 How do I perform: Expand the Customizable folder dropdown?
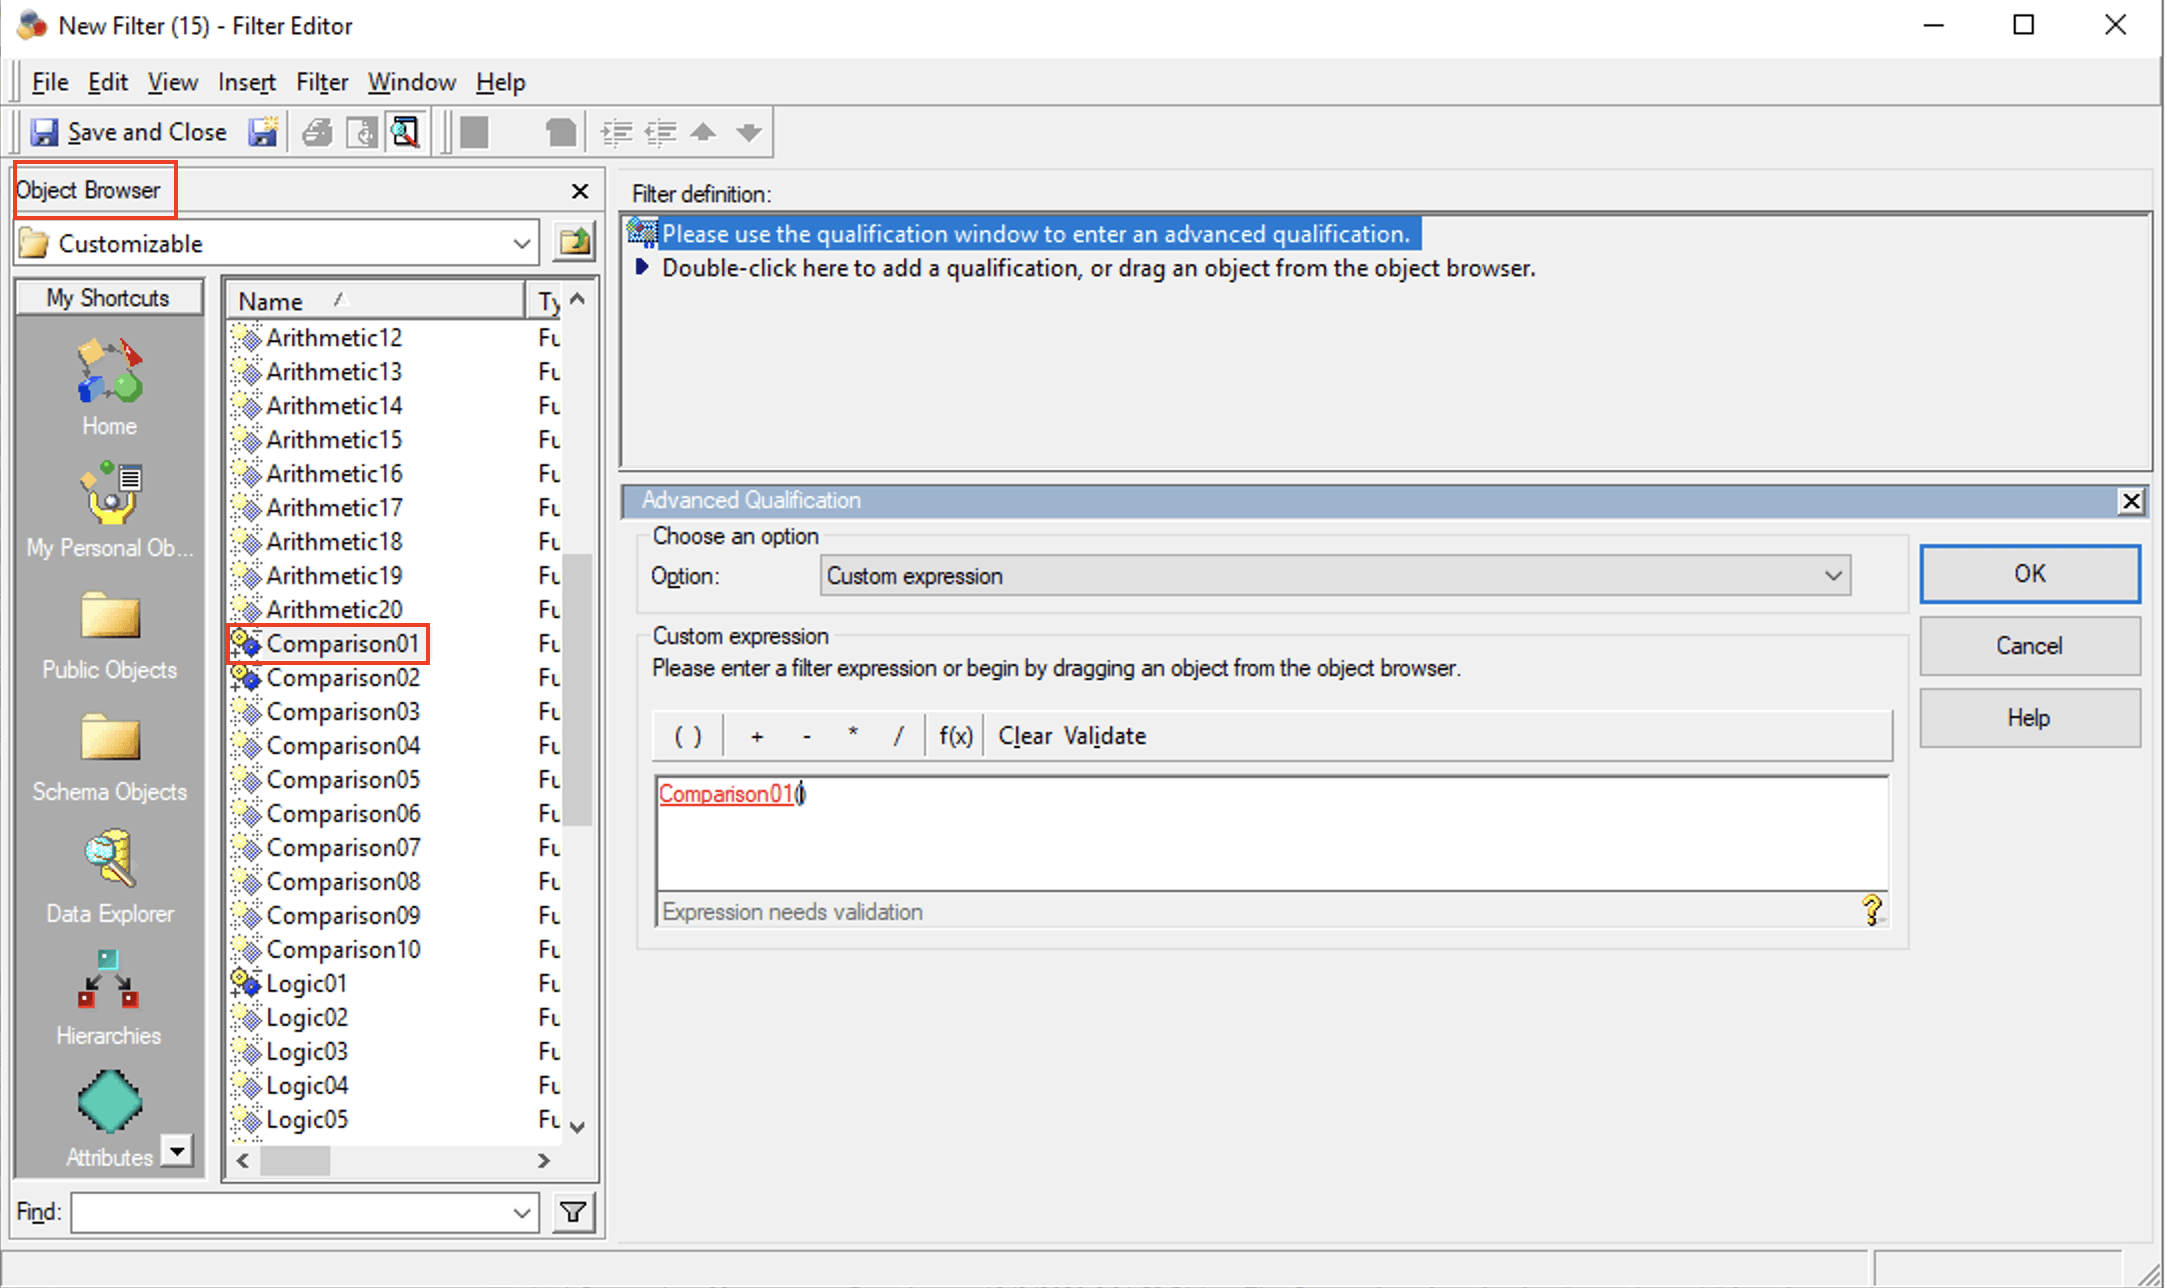521,244
